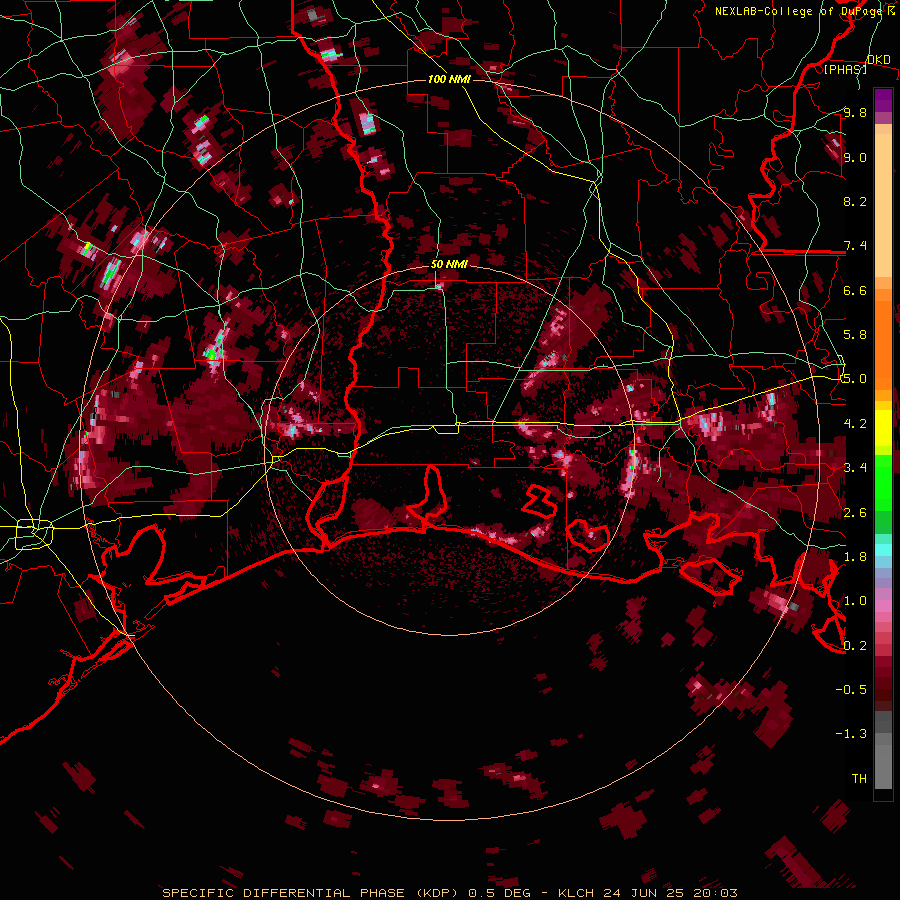Click the 0.2 scale value

855,645
